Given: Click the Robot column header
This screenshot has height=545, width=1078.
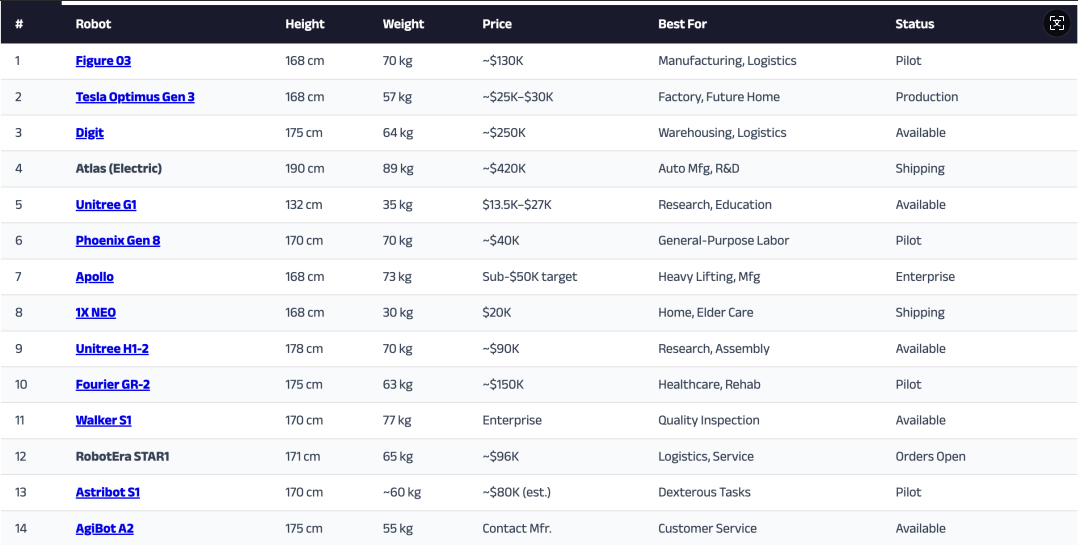Looking at the screenshot, I should pos(94,24).
